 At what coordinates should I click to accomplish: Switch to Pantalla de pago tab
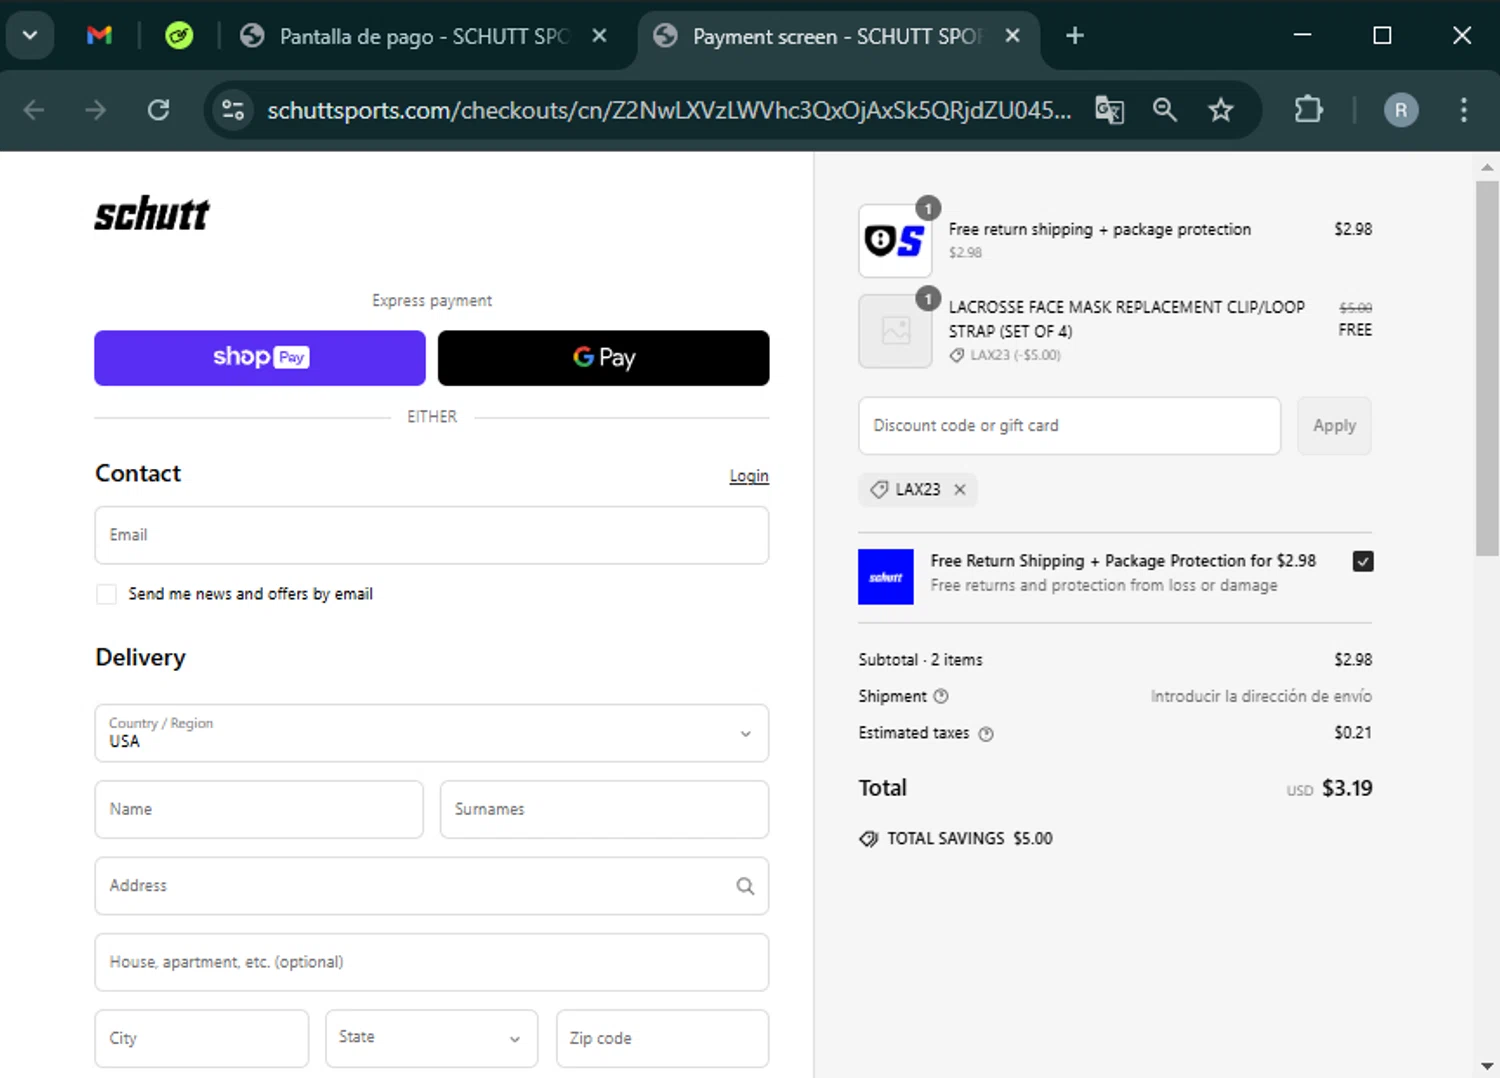pos(423,36)
